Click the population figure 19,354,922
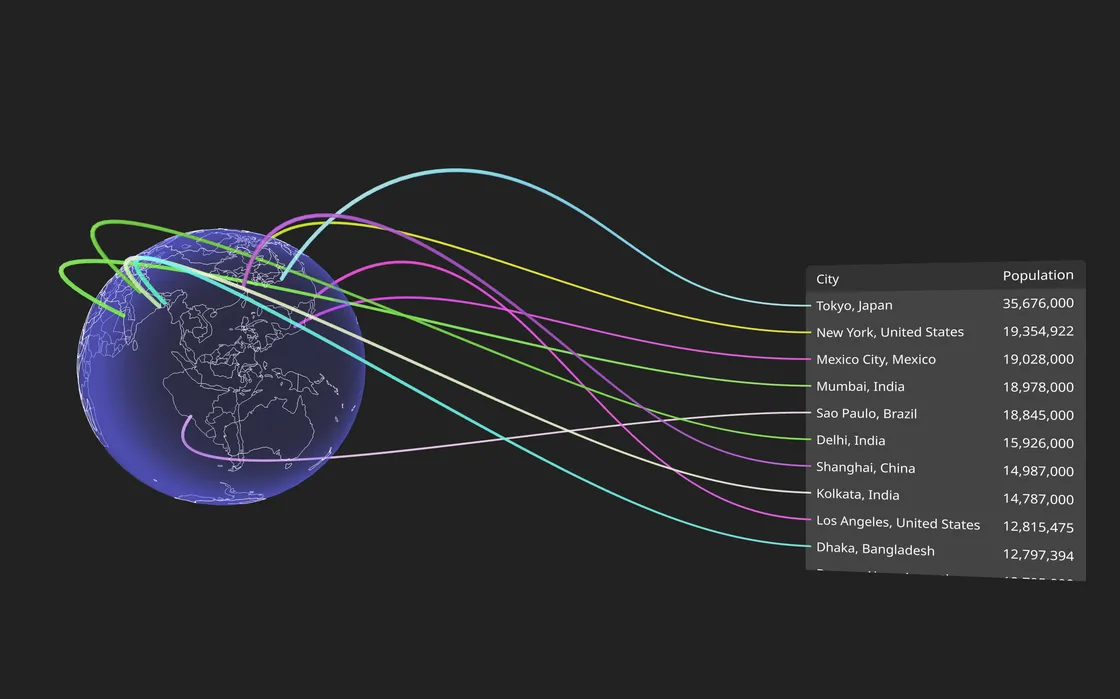The width and height of the screenshot is (1120, 699). (1038, 330)
